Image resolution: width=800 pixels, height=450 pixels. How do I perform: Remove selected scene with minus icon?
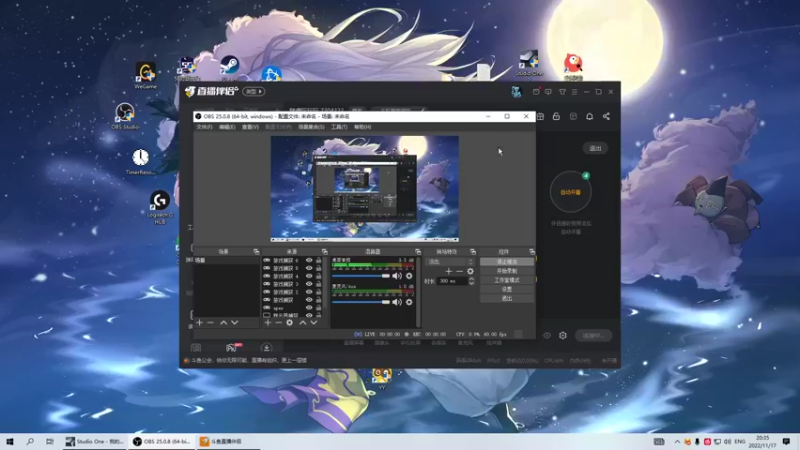[x=210, y=322]
